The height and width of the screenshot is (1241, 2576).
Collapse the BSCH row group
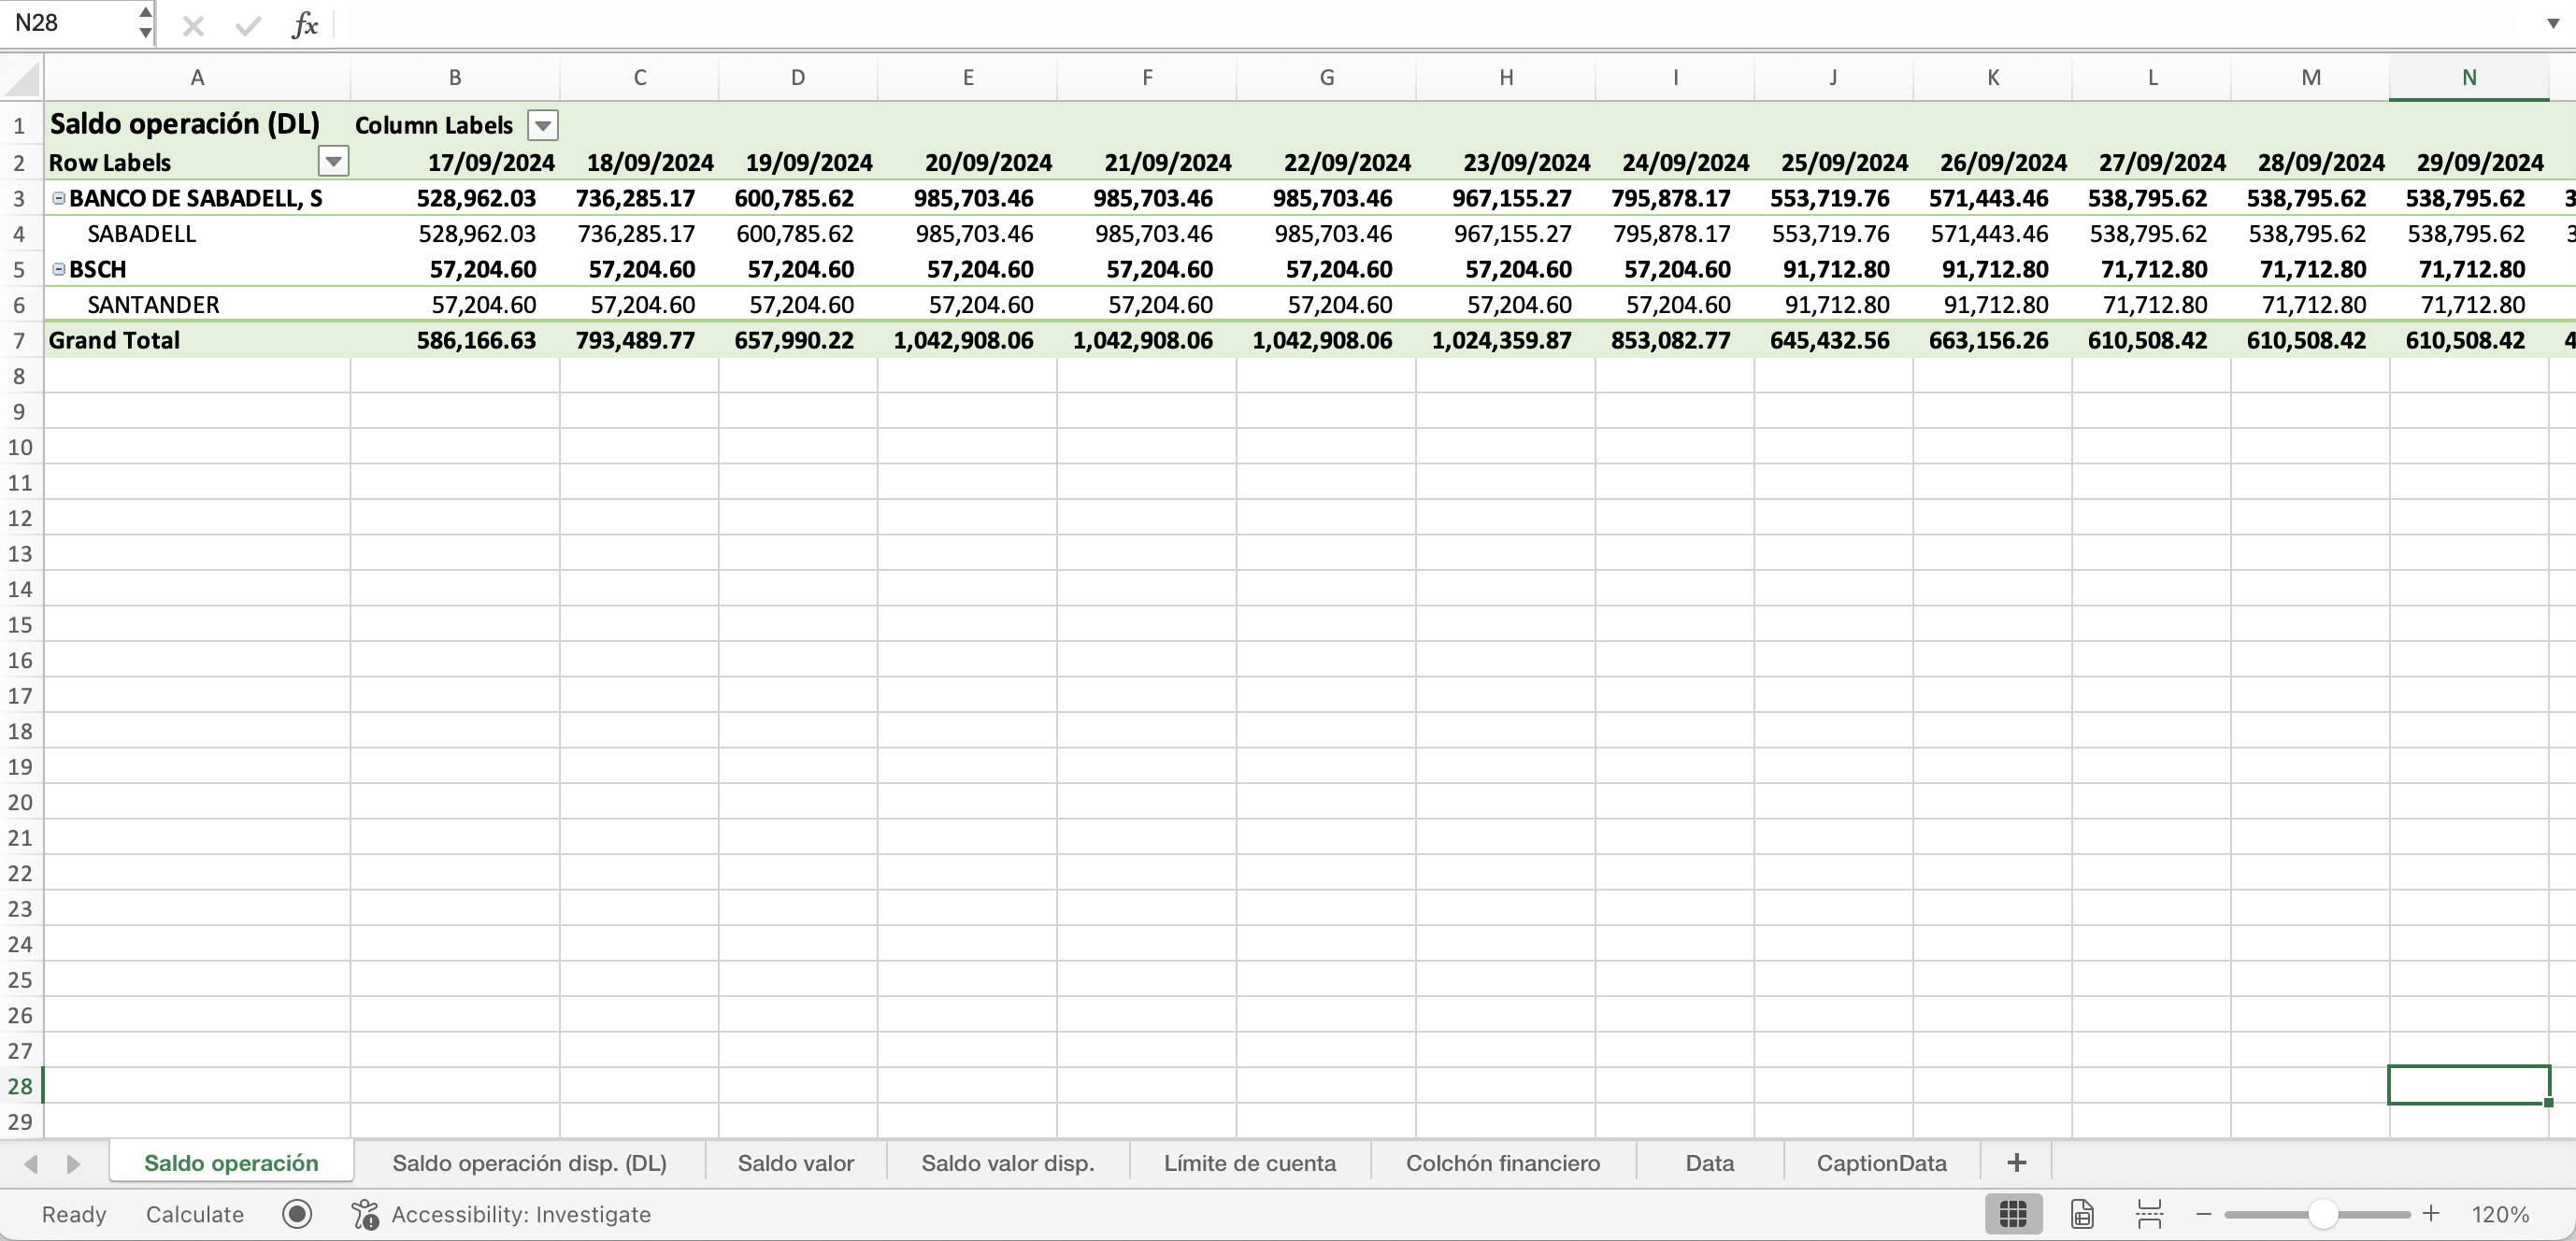58,269
